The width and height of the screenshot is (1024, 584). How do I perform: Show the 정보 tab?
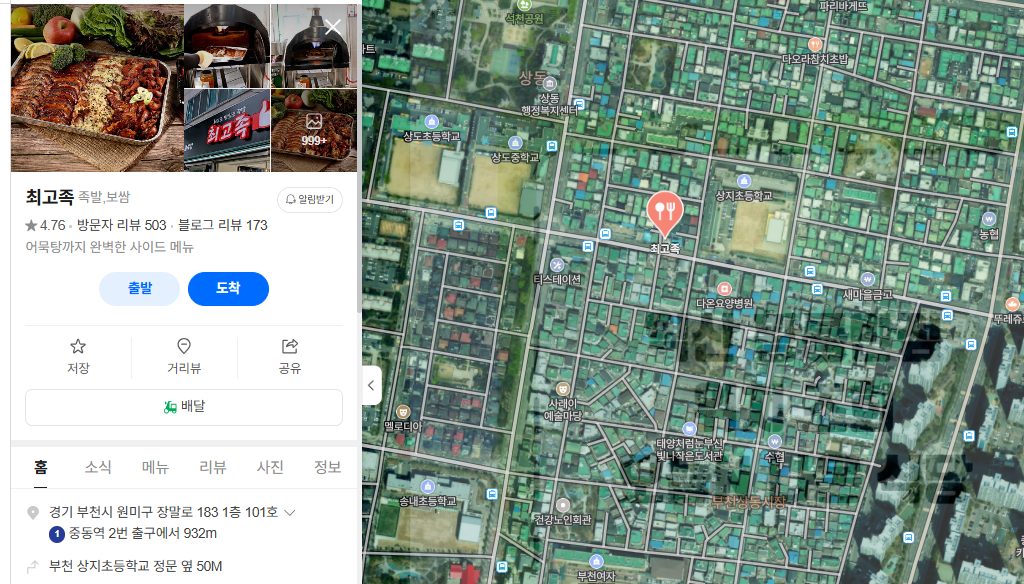(x=328, y=467)
